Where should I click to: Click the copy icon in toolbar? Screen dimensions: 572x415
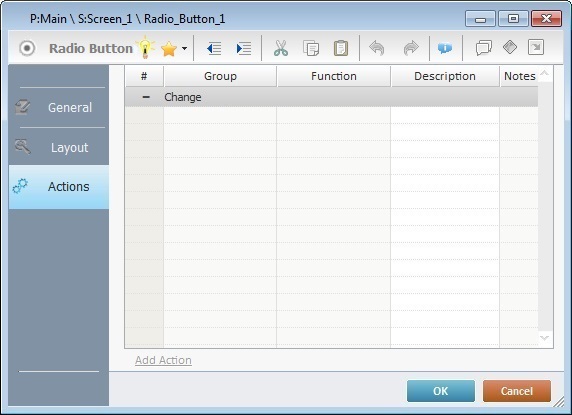tap(311, 48)
